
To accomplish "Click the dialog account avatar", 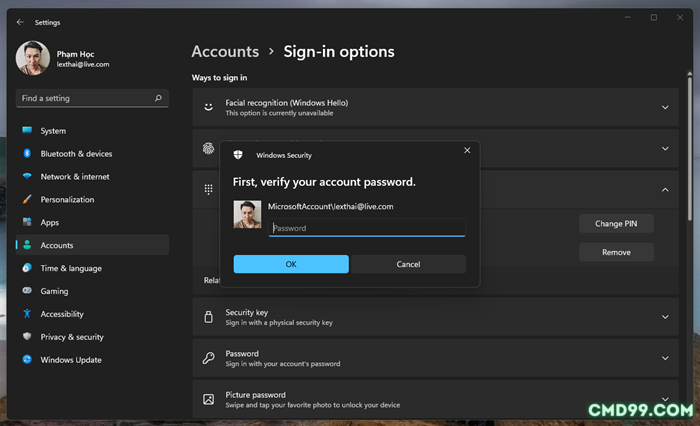I will coord(247,214).
